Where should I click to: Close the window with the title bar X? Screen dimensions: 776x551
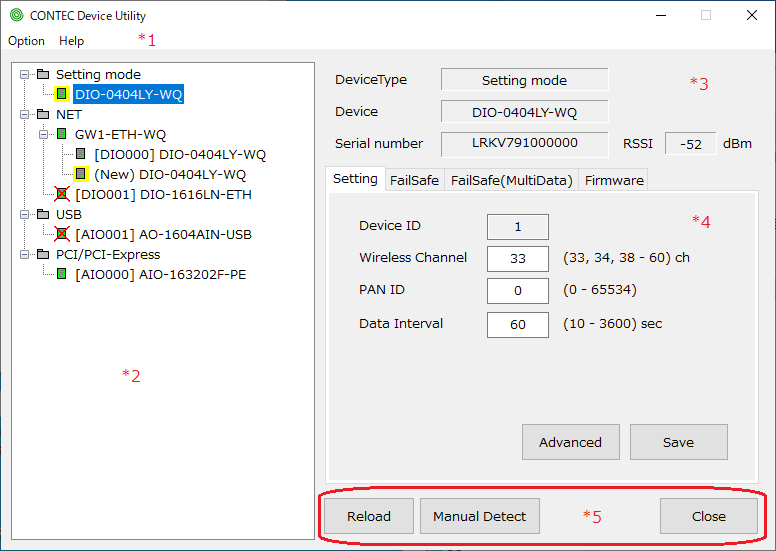click(752, 15)
